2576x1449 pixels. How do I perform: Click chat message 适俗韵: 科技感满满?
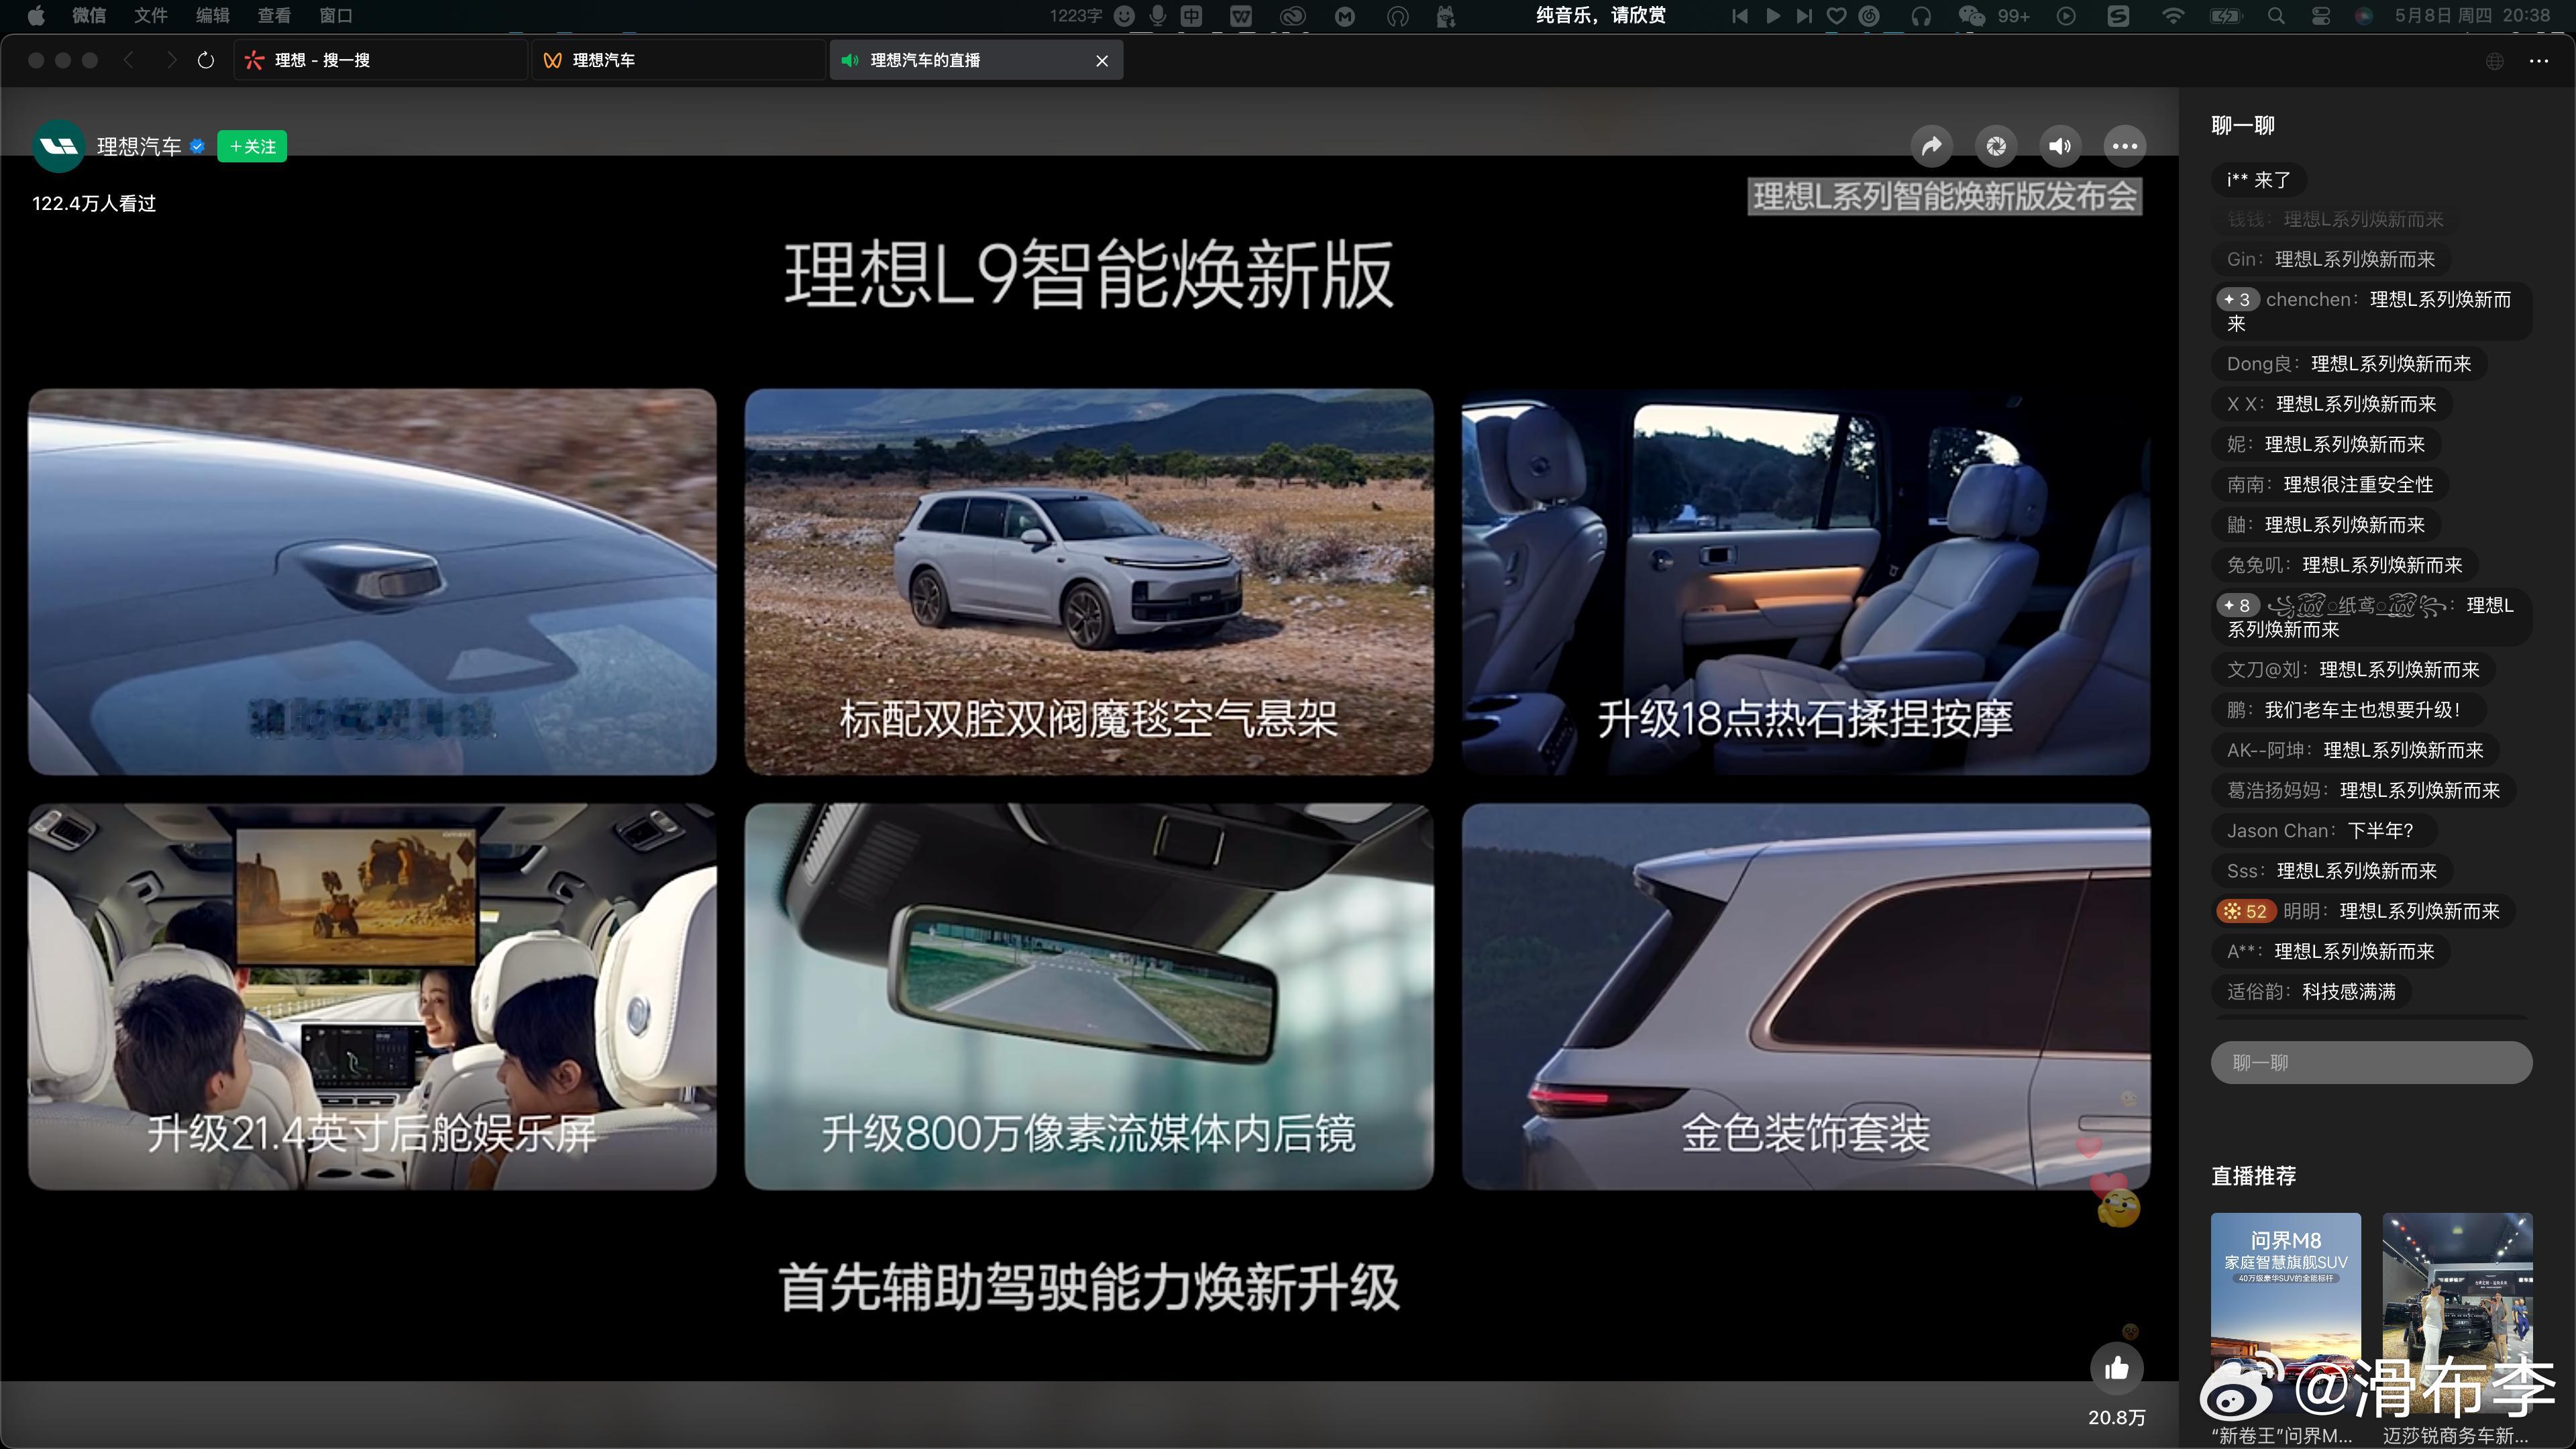[x=2311, y=991]
